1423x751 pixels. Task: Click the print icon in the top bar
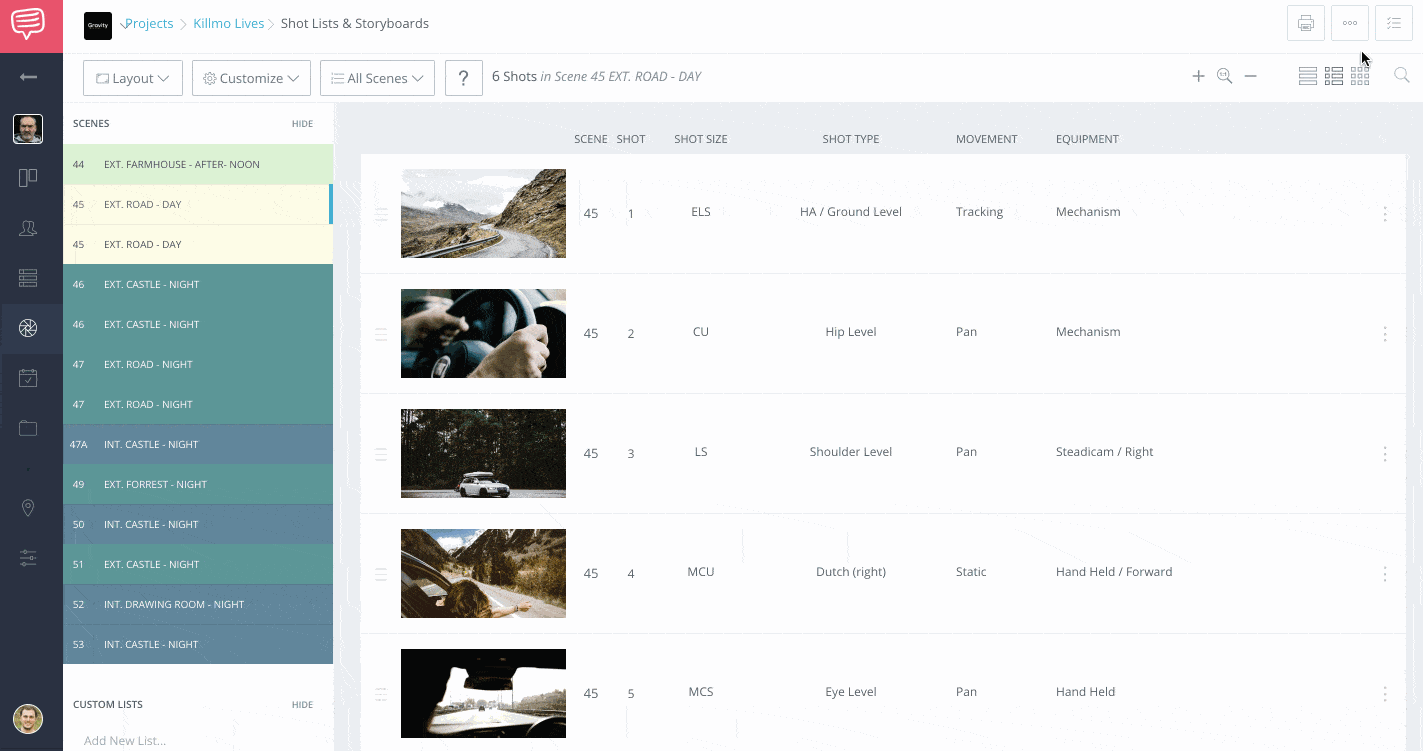pyautogui.click(x=1305, y=22)
